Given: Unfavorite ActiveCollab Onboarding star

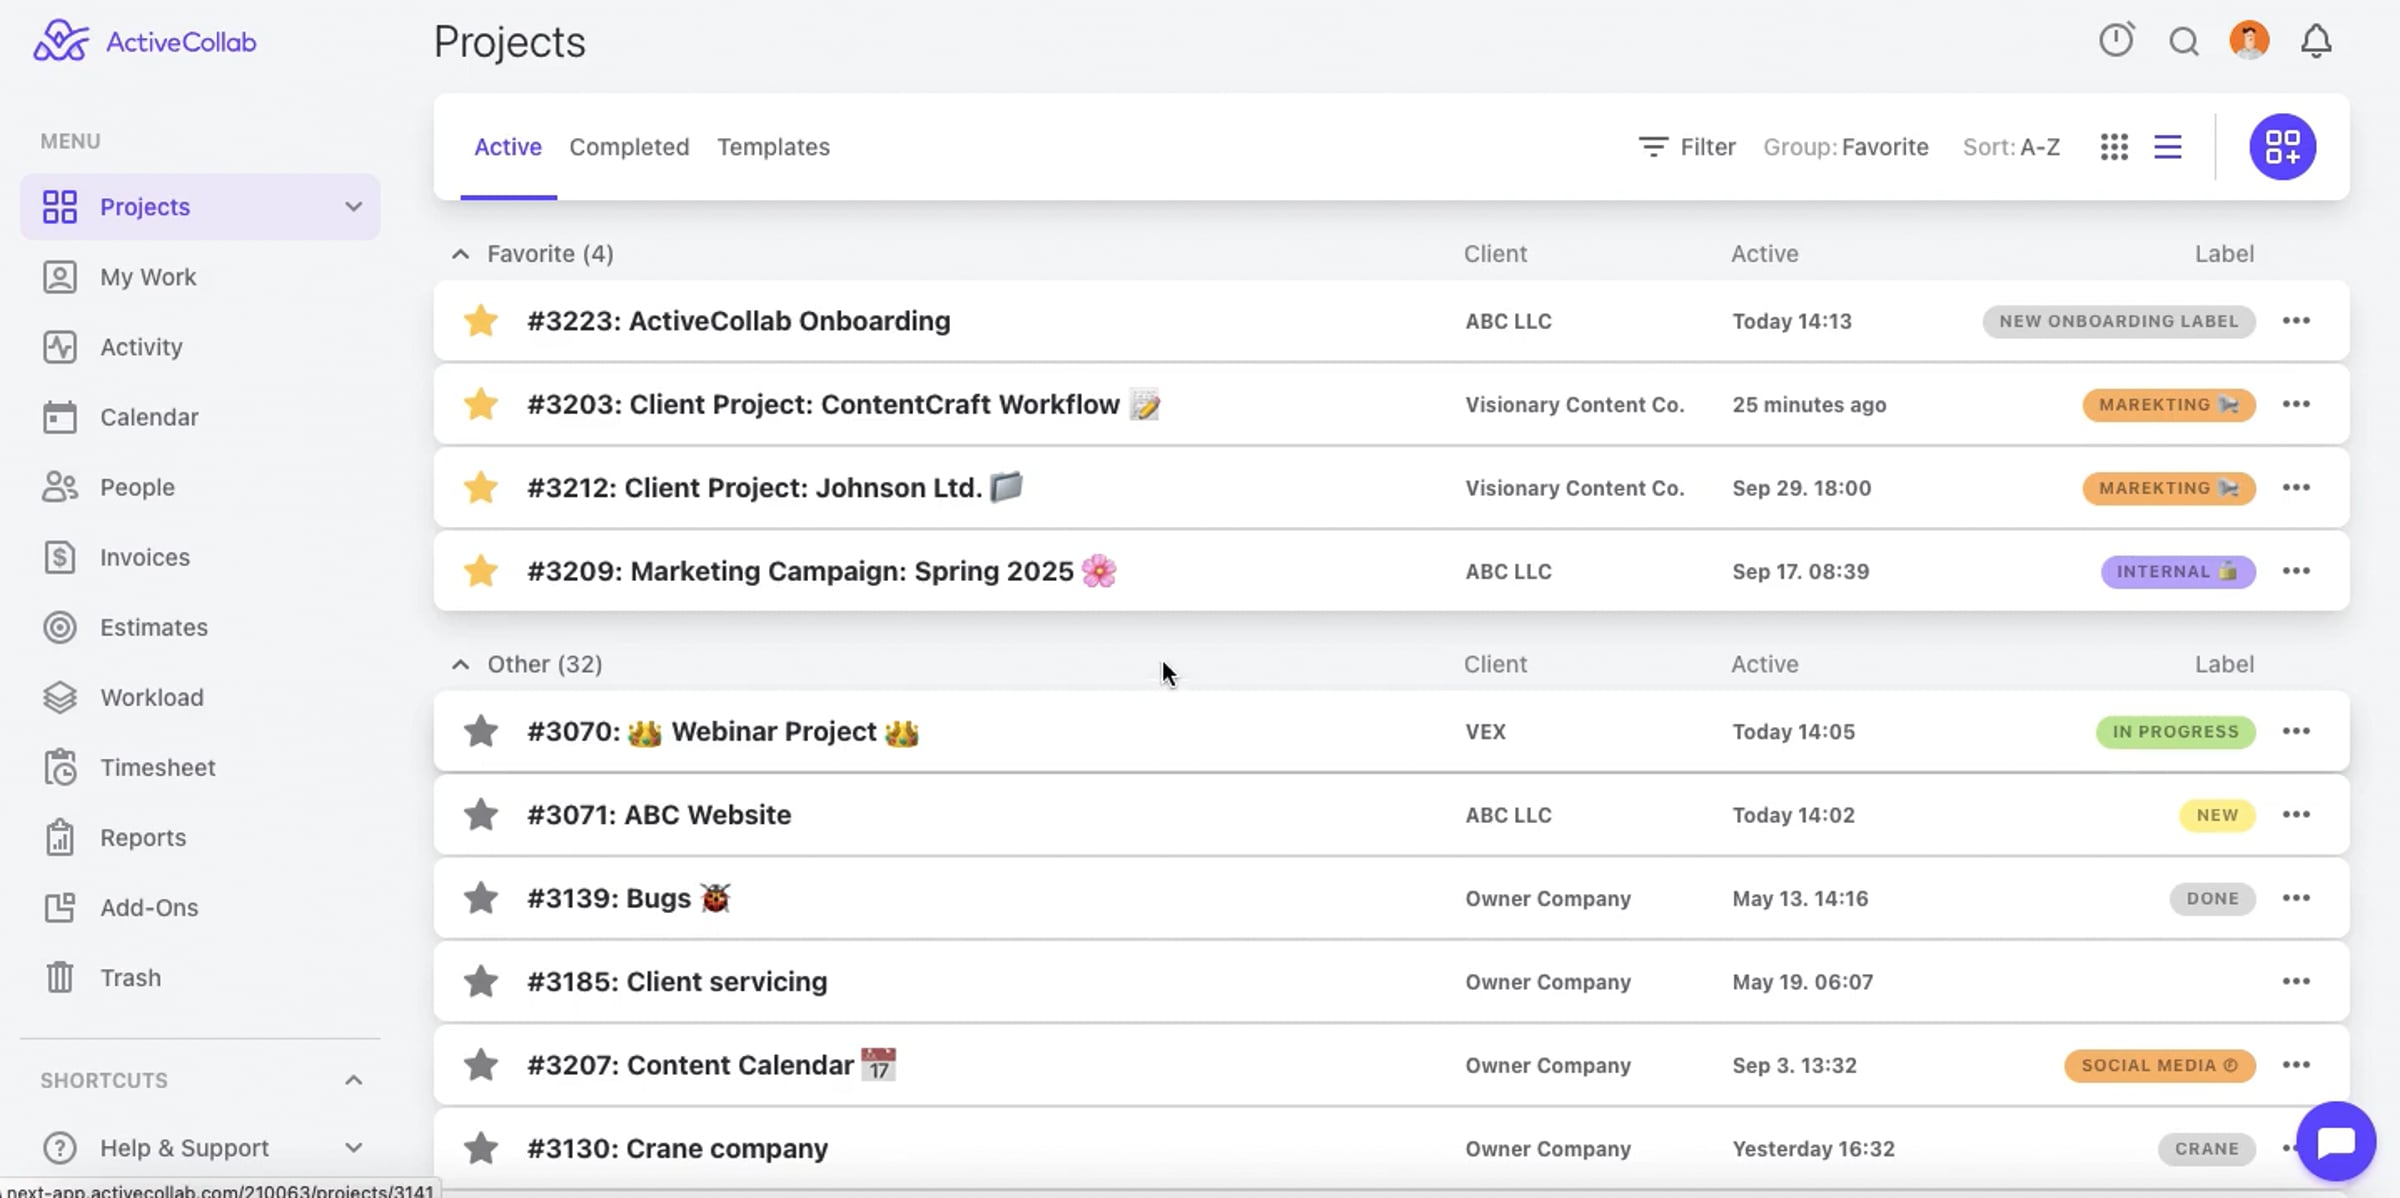Looking at the screenshot, I should (481, 321).
